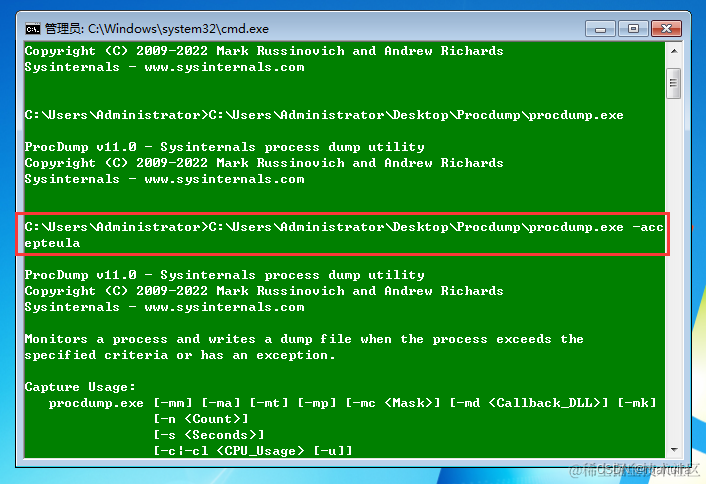Click the '[-n <Count>]' option line
706x484 pixels.
point(201,419)
